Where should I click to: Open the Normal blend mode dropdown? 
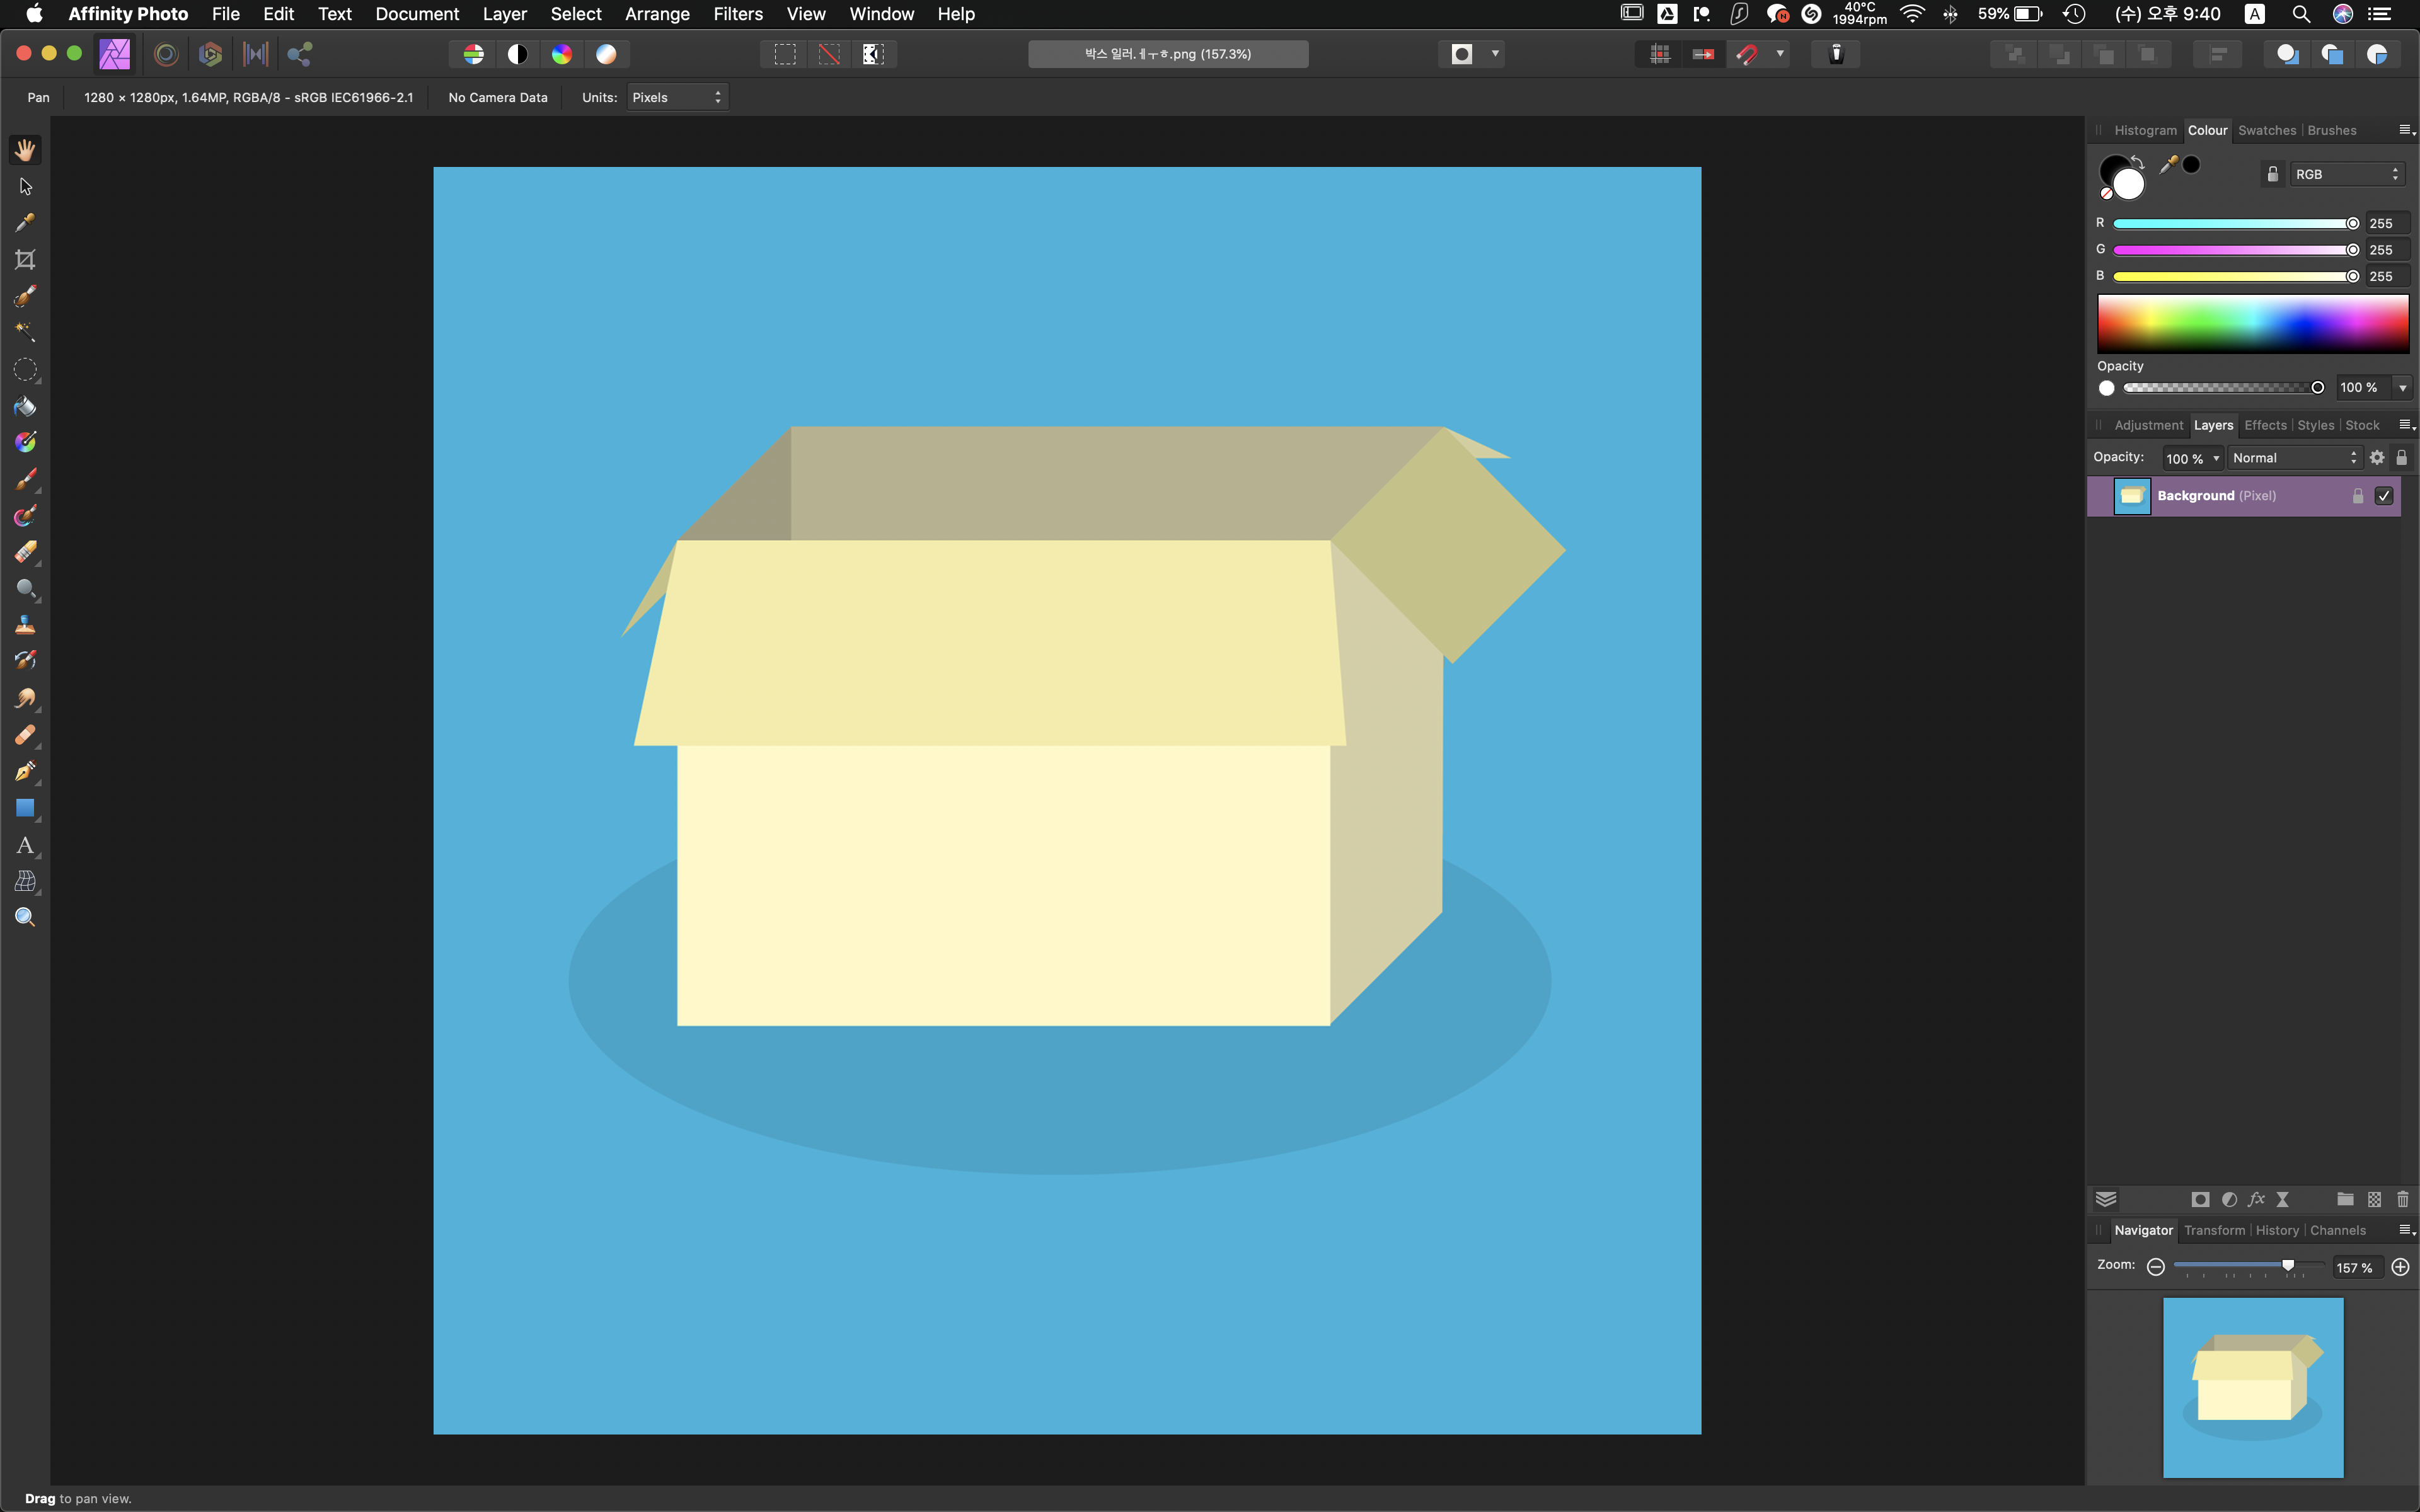2294,458
